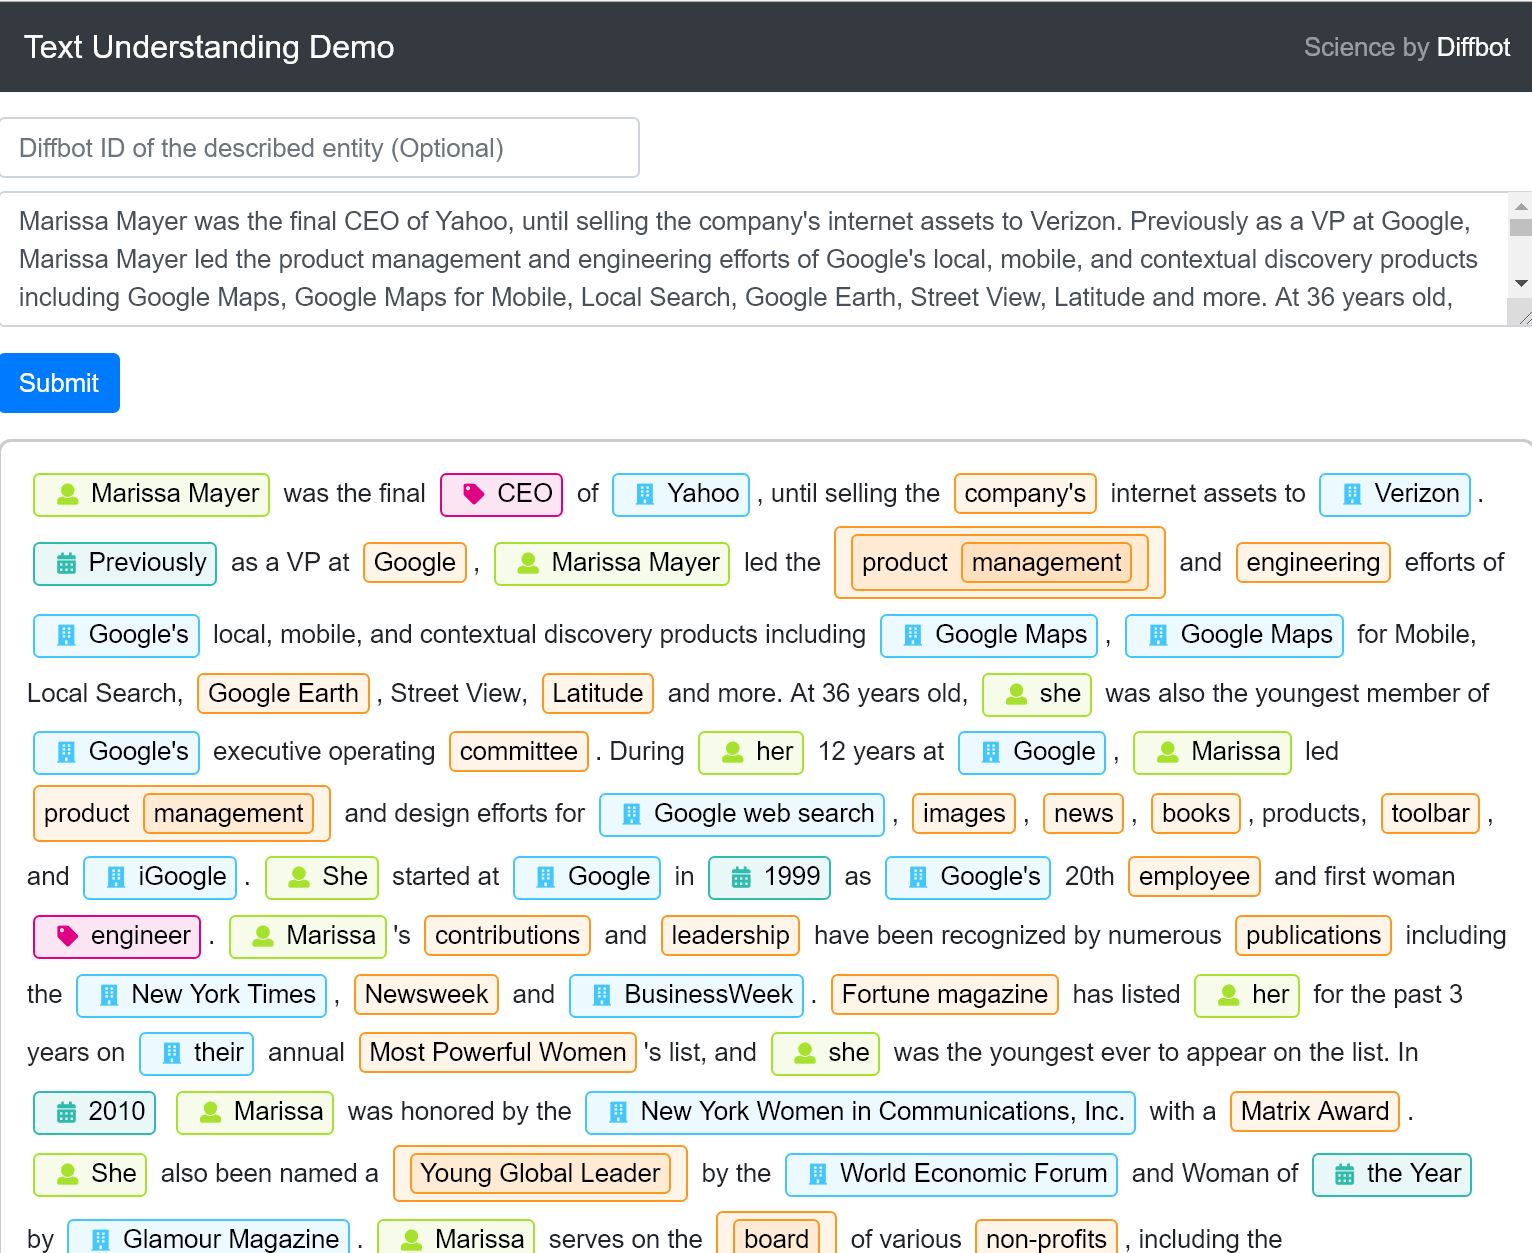The height and width of the screenshot is (1253, 1532).
Task: Click the Fortune magazine entity tag
Action: point(944,995)
